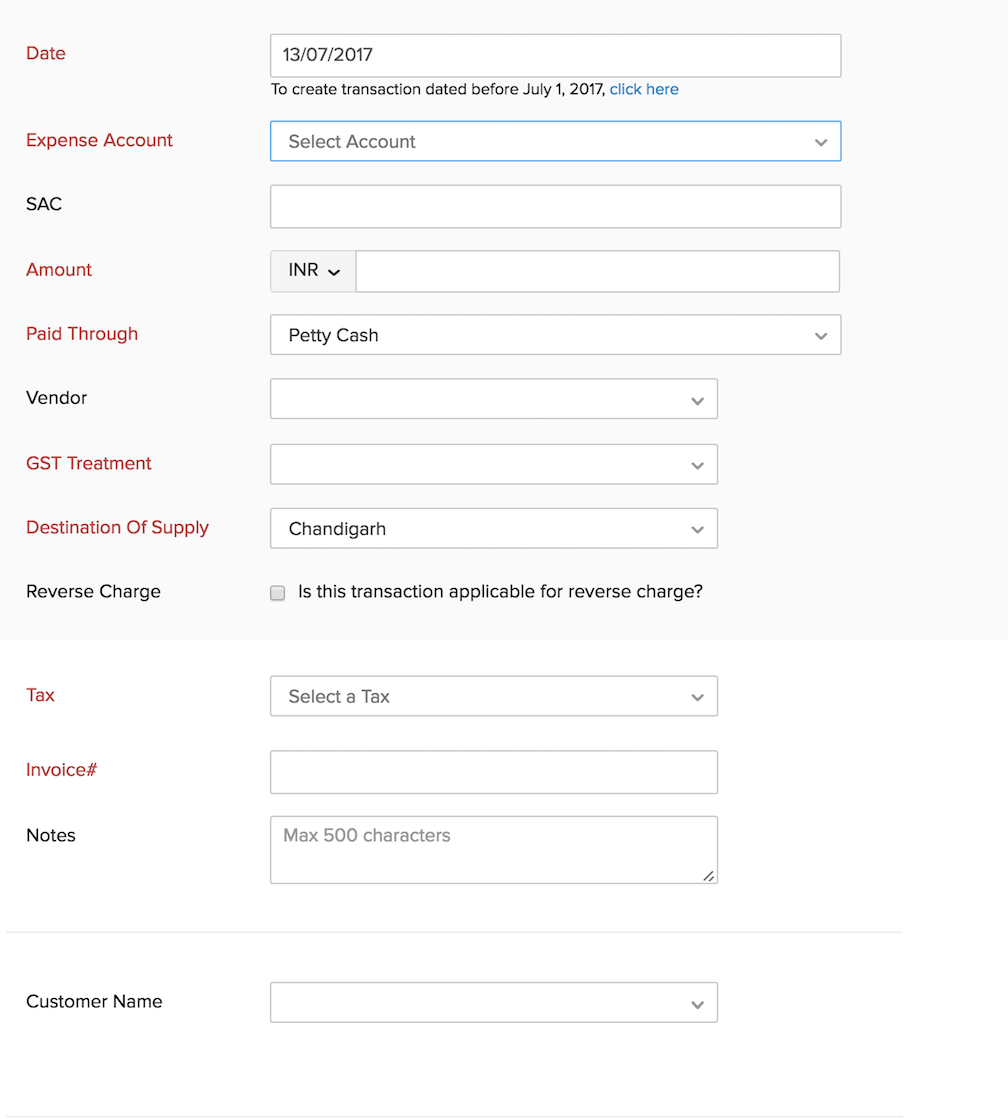Click the Invoice# input field
Image resolution: width=1008 pixels, height=1119 pixels.
click(x=493, y=772)
